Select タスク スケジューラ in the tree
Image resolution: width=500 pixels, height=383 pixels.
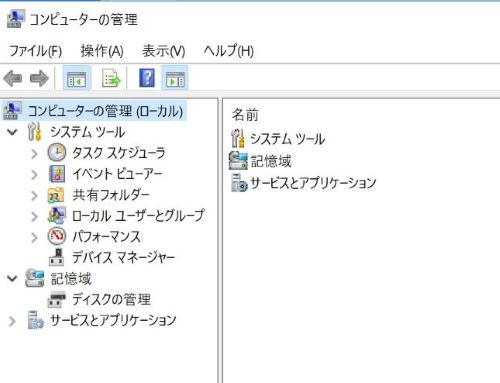point(119,153)
